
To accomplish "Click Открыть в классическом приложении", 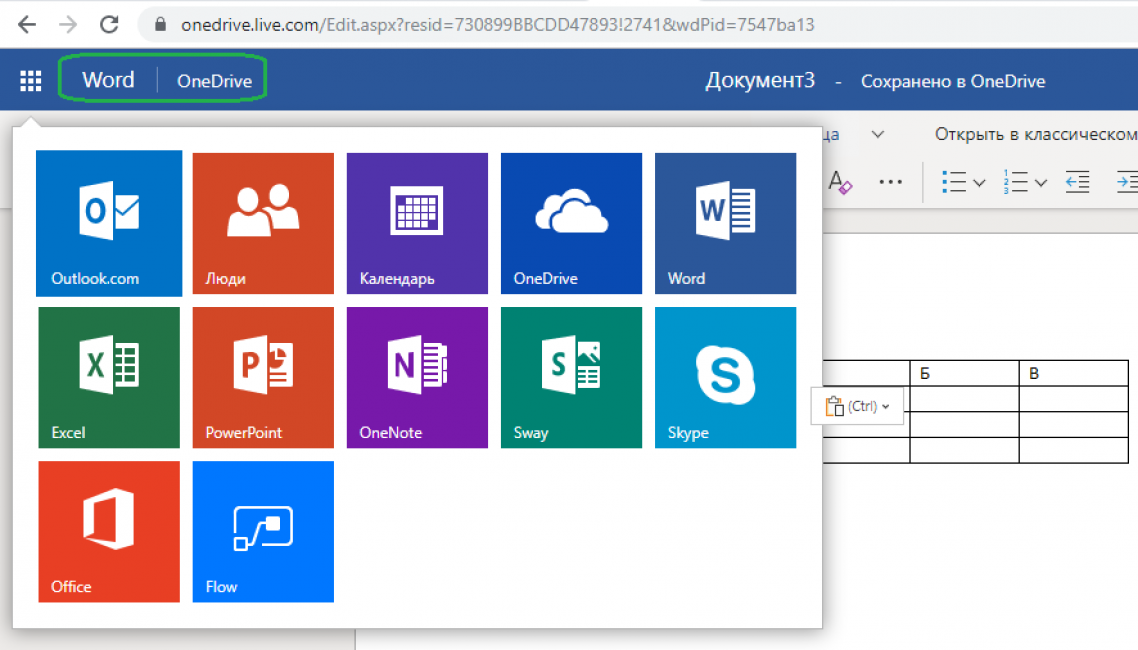I will tap(1035, 134).
